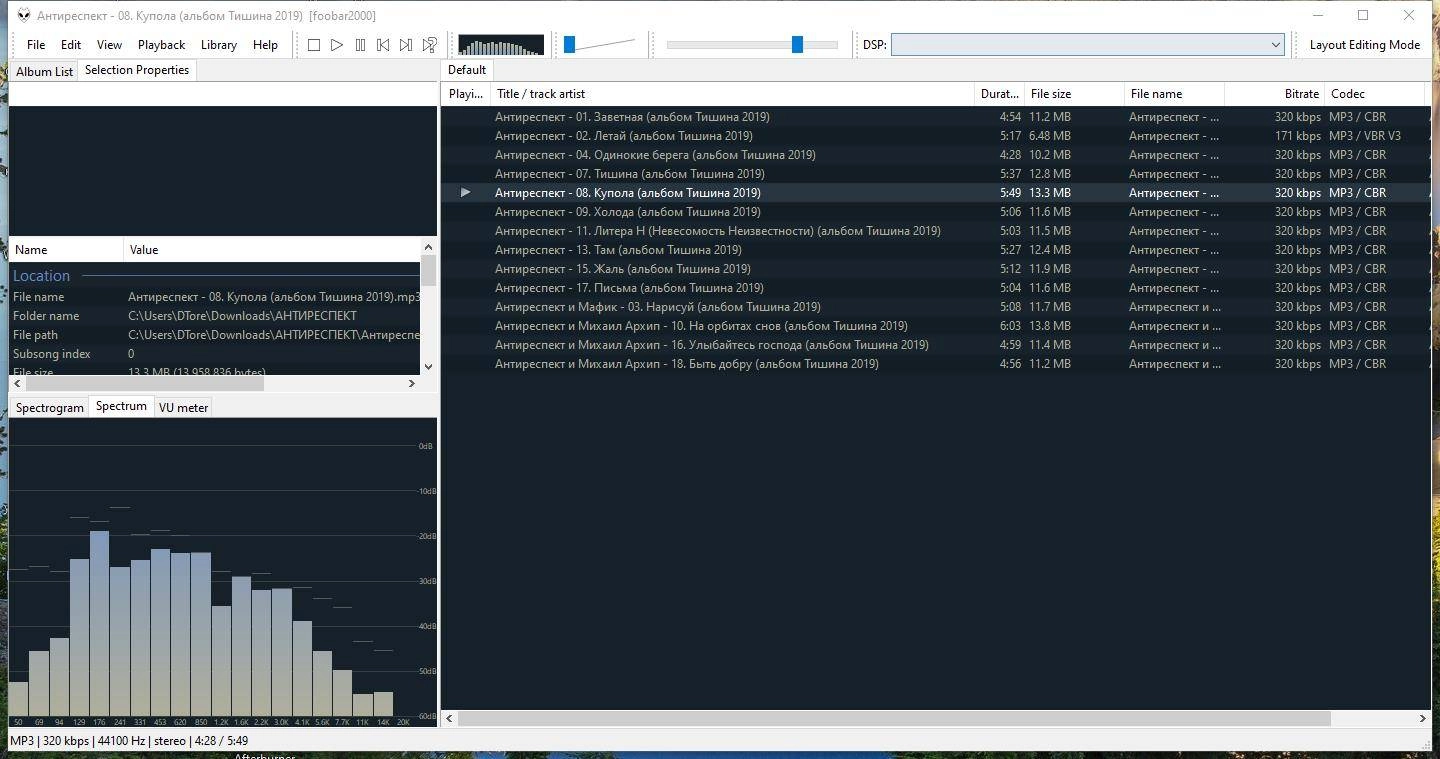Image resolution: width=1440 pixels, height=759 pixels.
Task: Click the File name property row
Action: pos(215,297)
